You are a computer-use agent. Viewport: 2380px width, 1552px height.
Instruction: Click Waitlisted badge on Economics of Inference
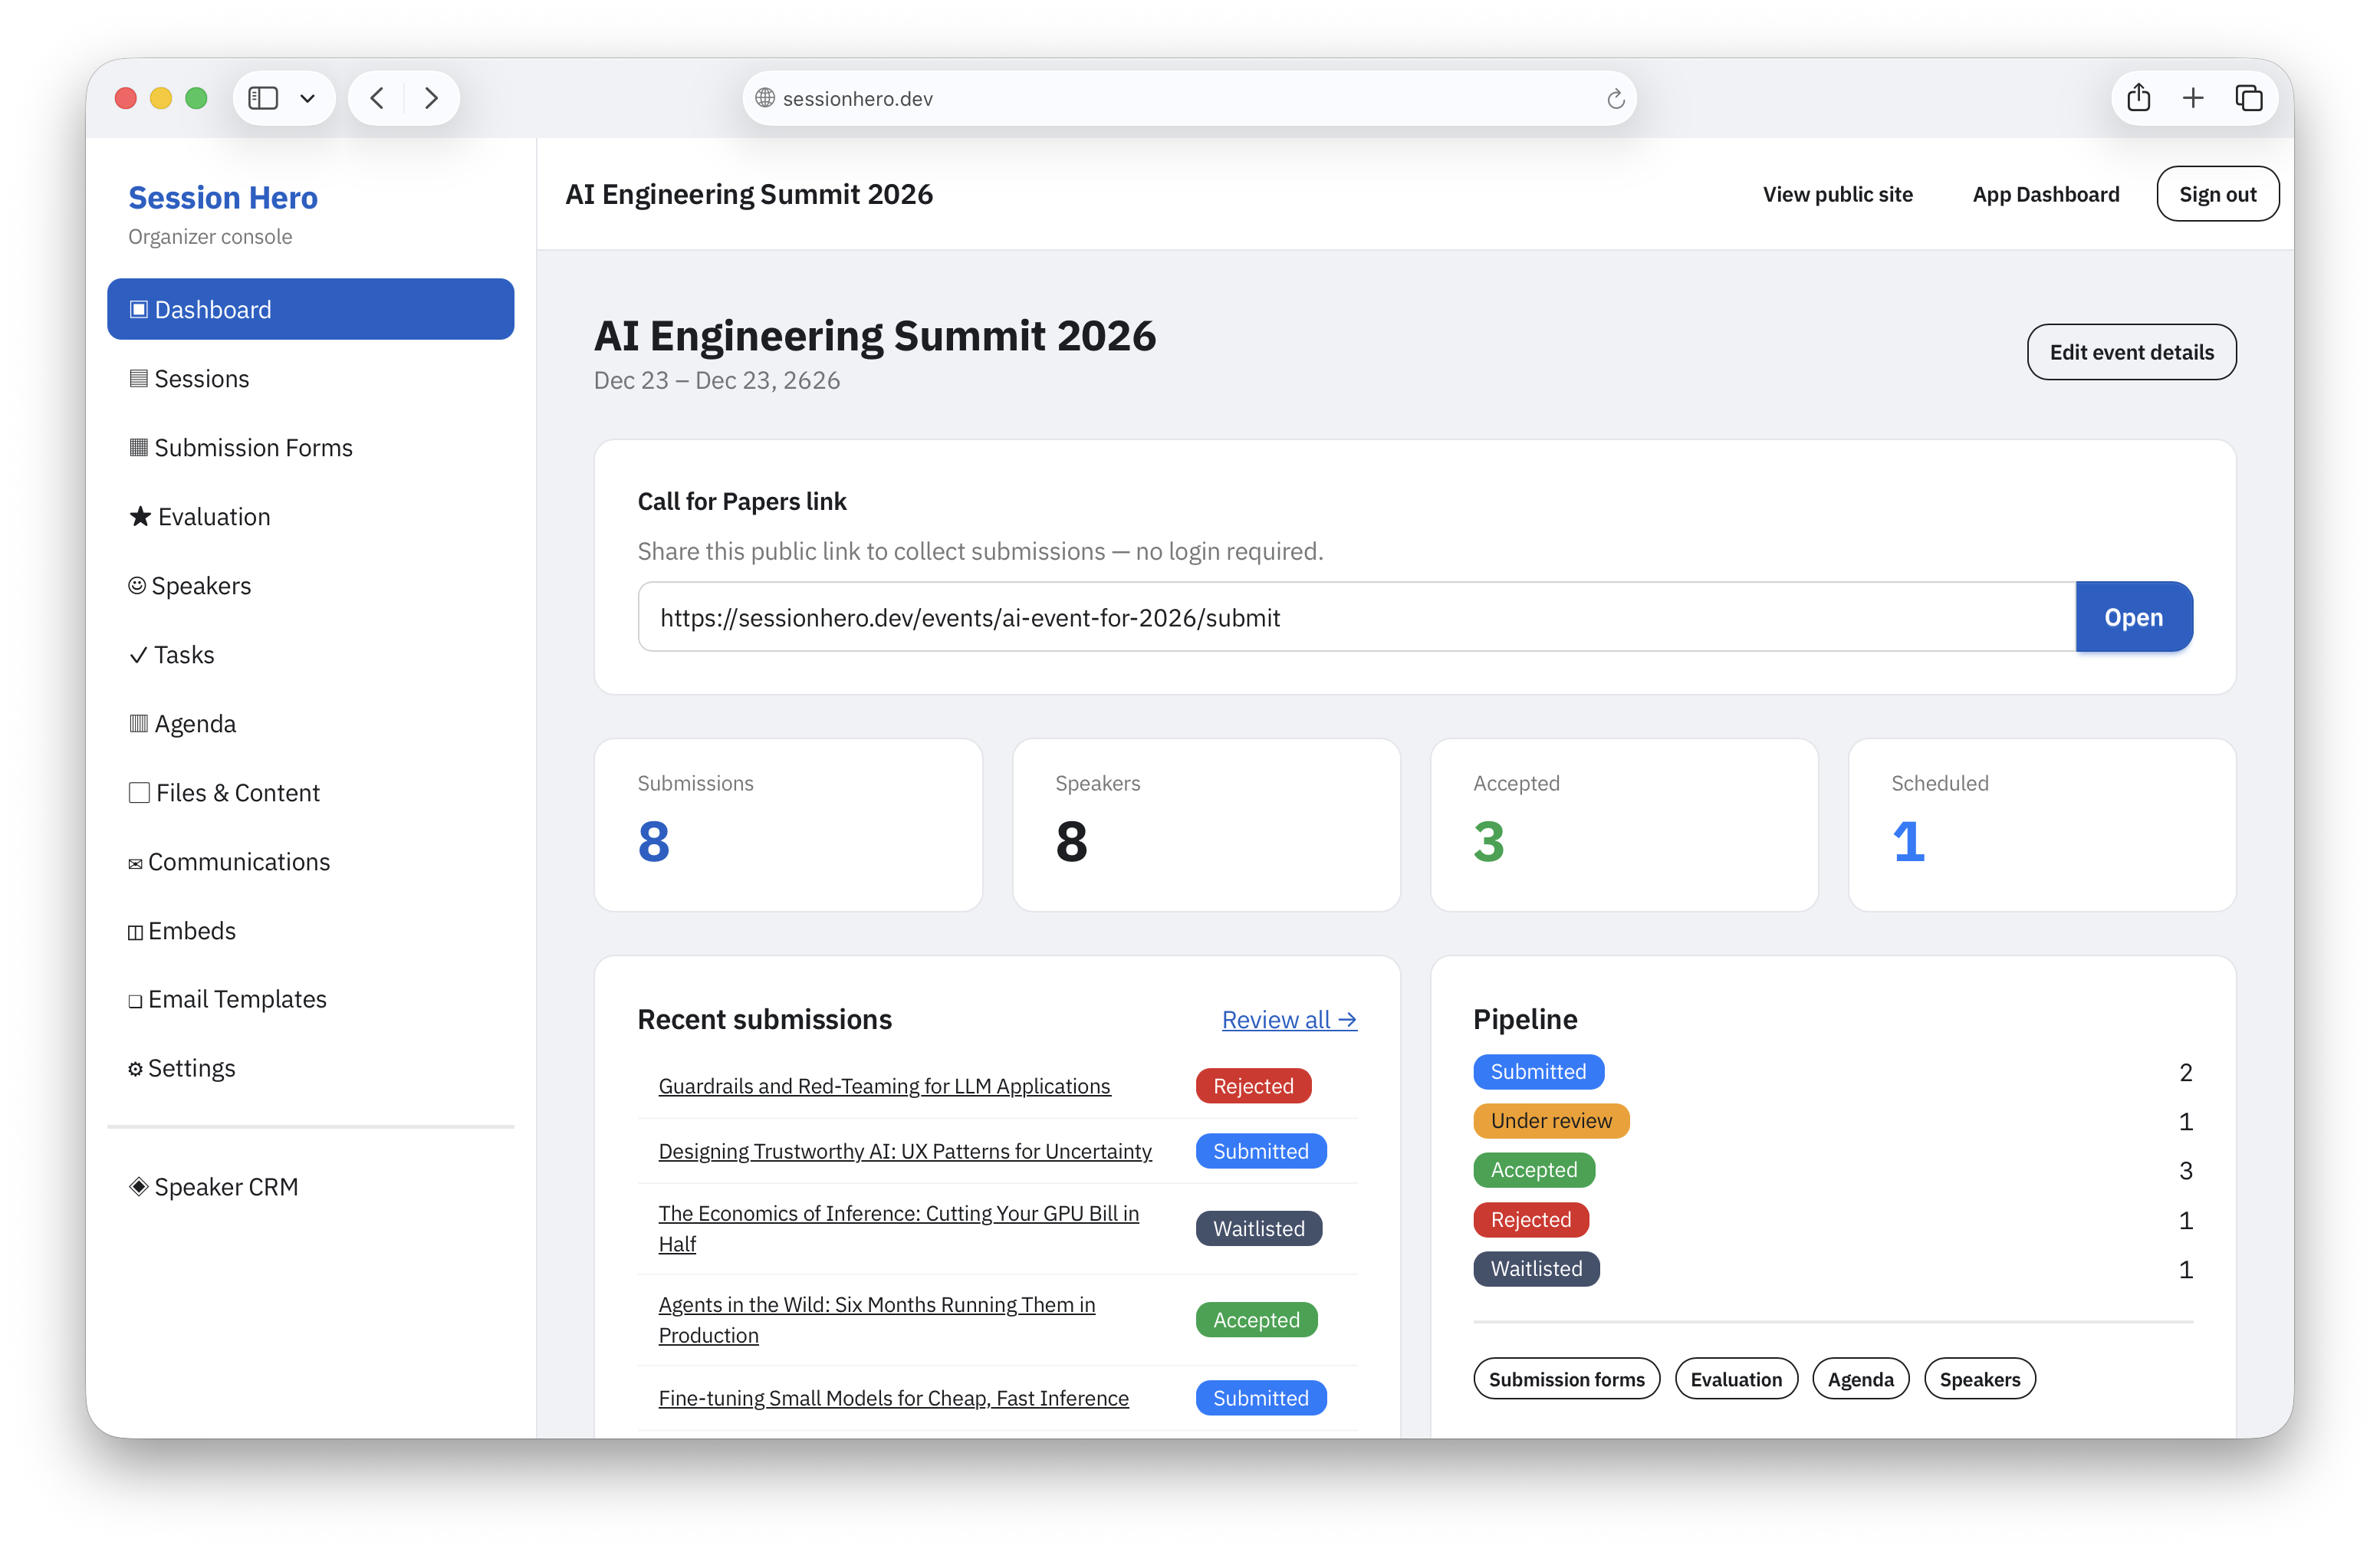coord(1258,1228)
